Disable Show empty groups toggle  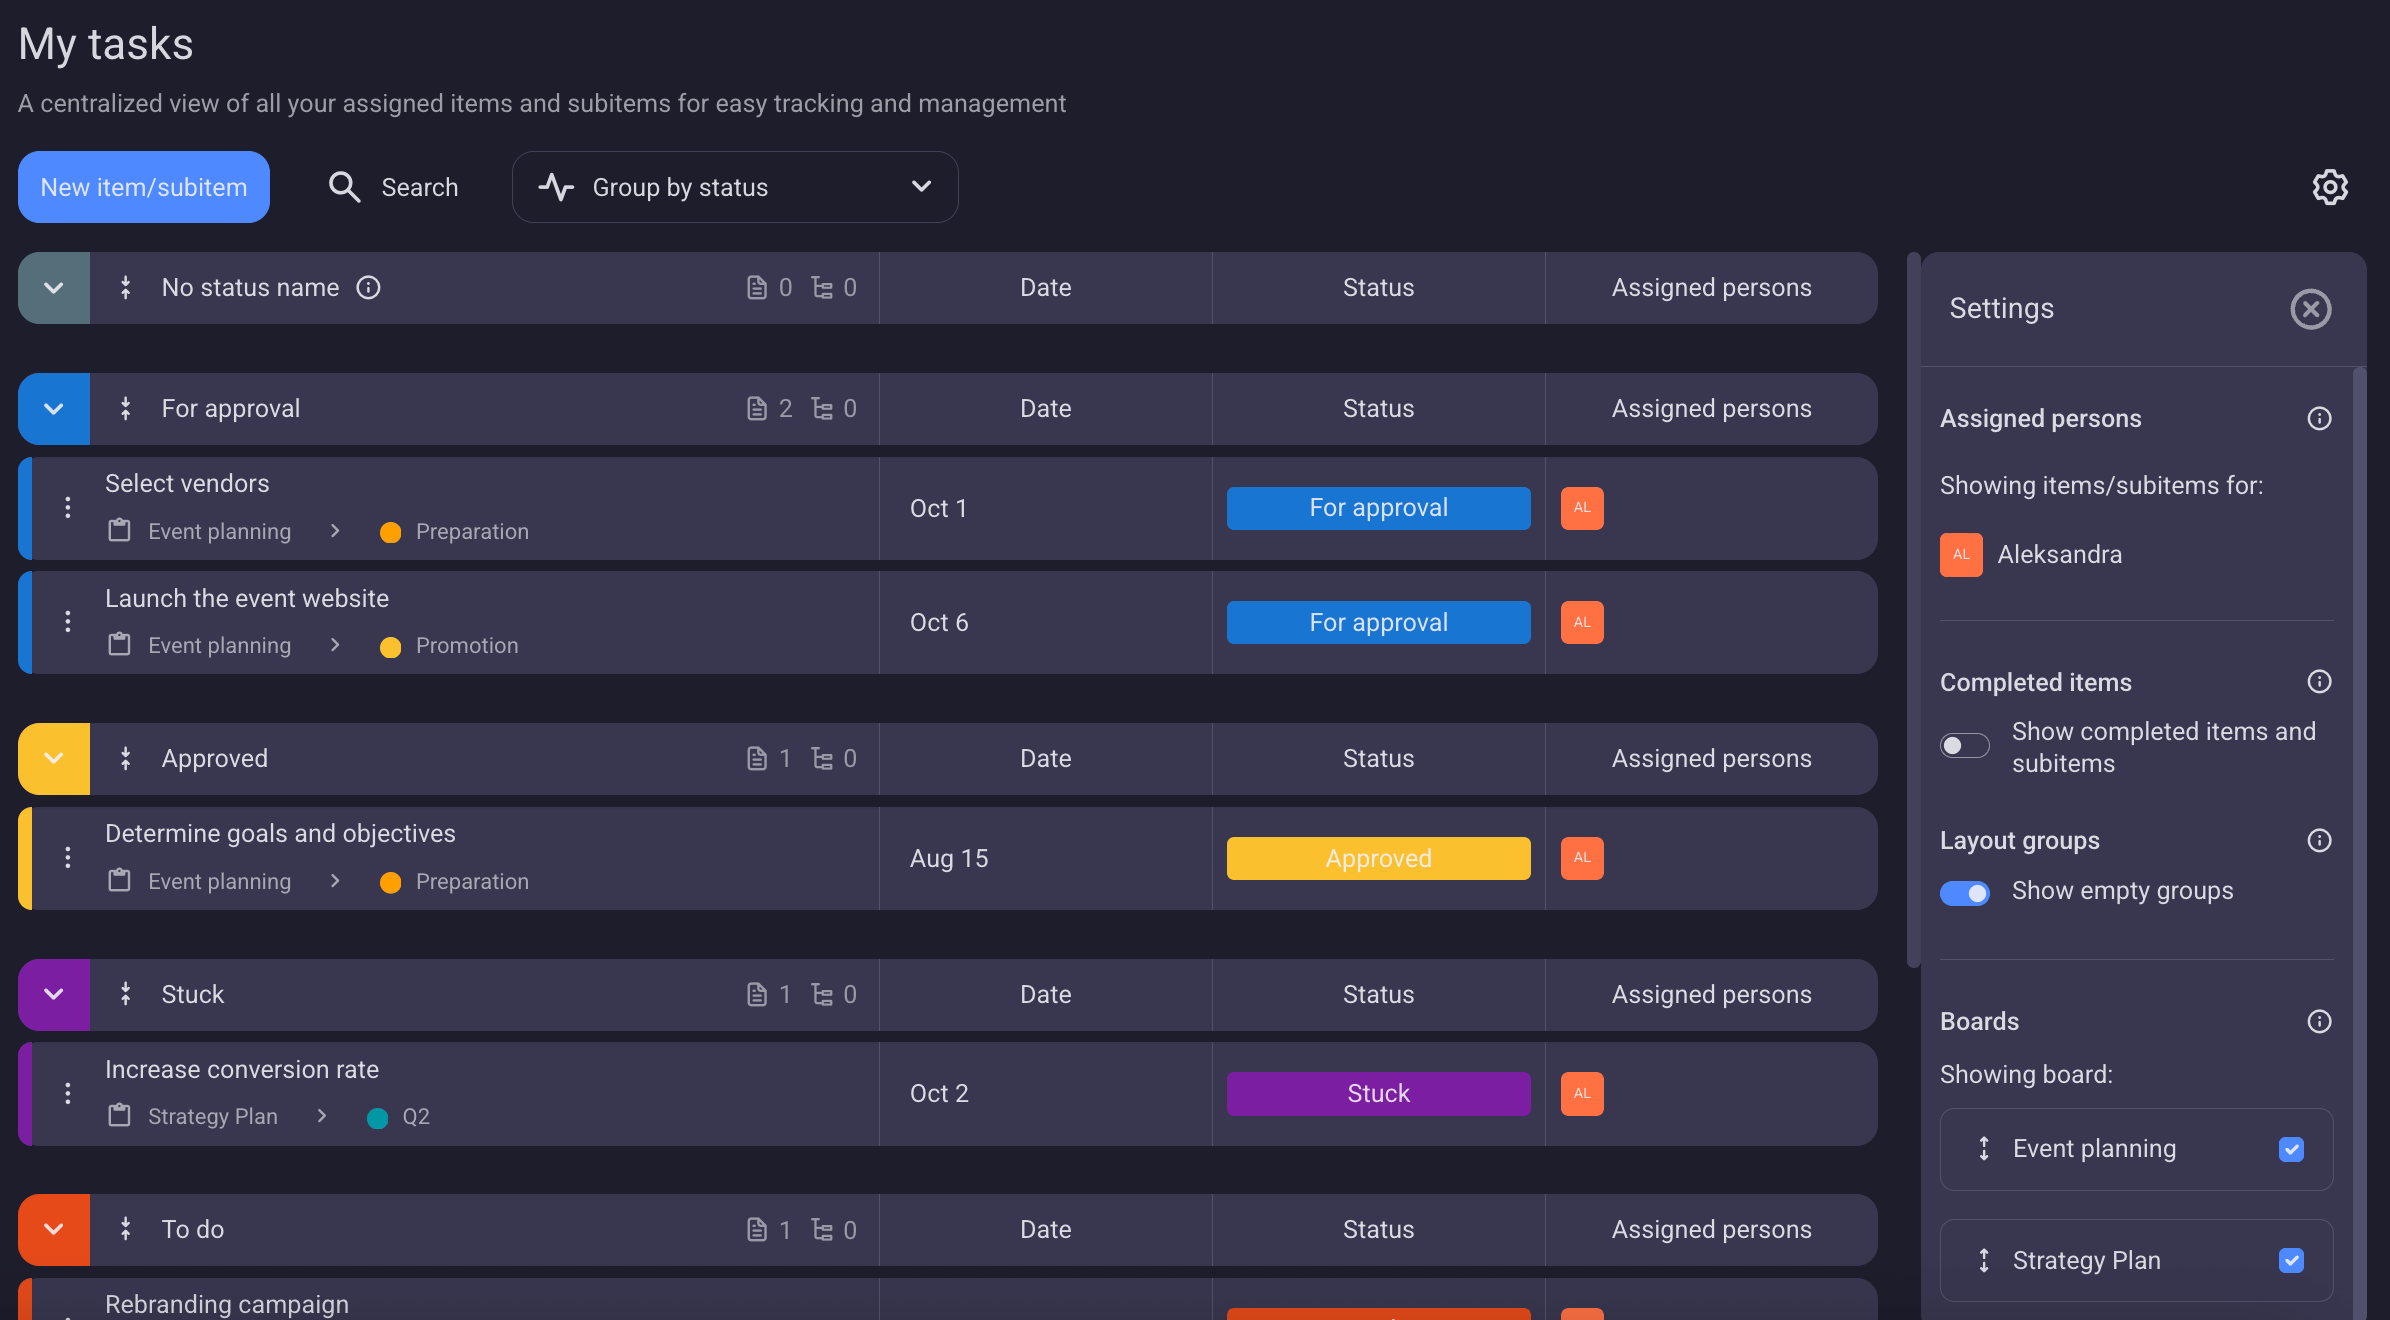click(x=1964, y=892)
